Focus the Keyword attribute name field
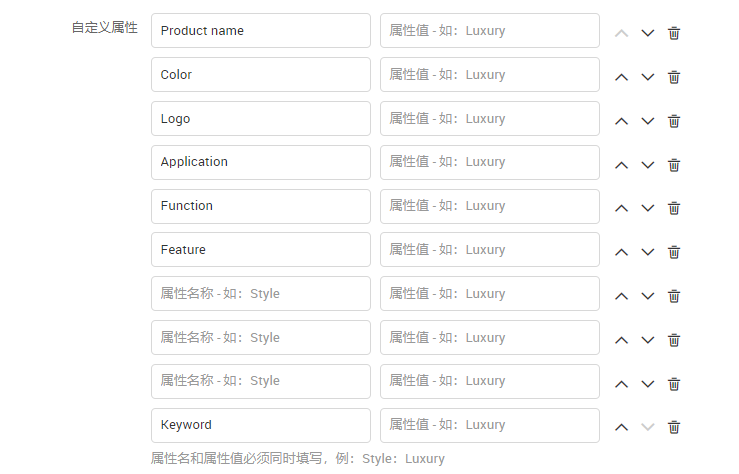Screen dimensions: 739x474 pyautogui.click(x=261, y=425)
